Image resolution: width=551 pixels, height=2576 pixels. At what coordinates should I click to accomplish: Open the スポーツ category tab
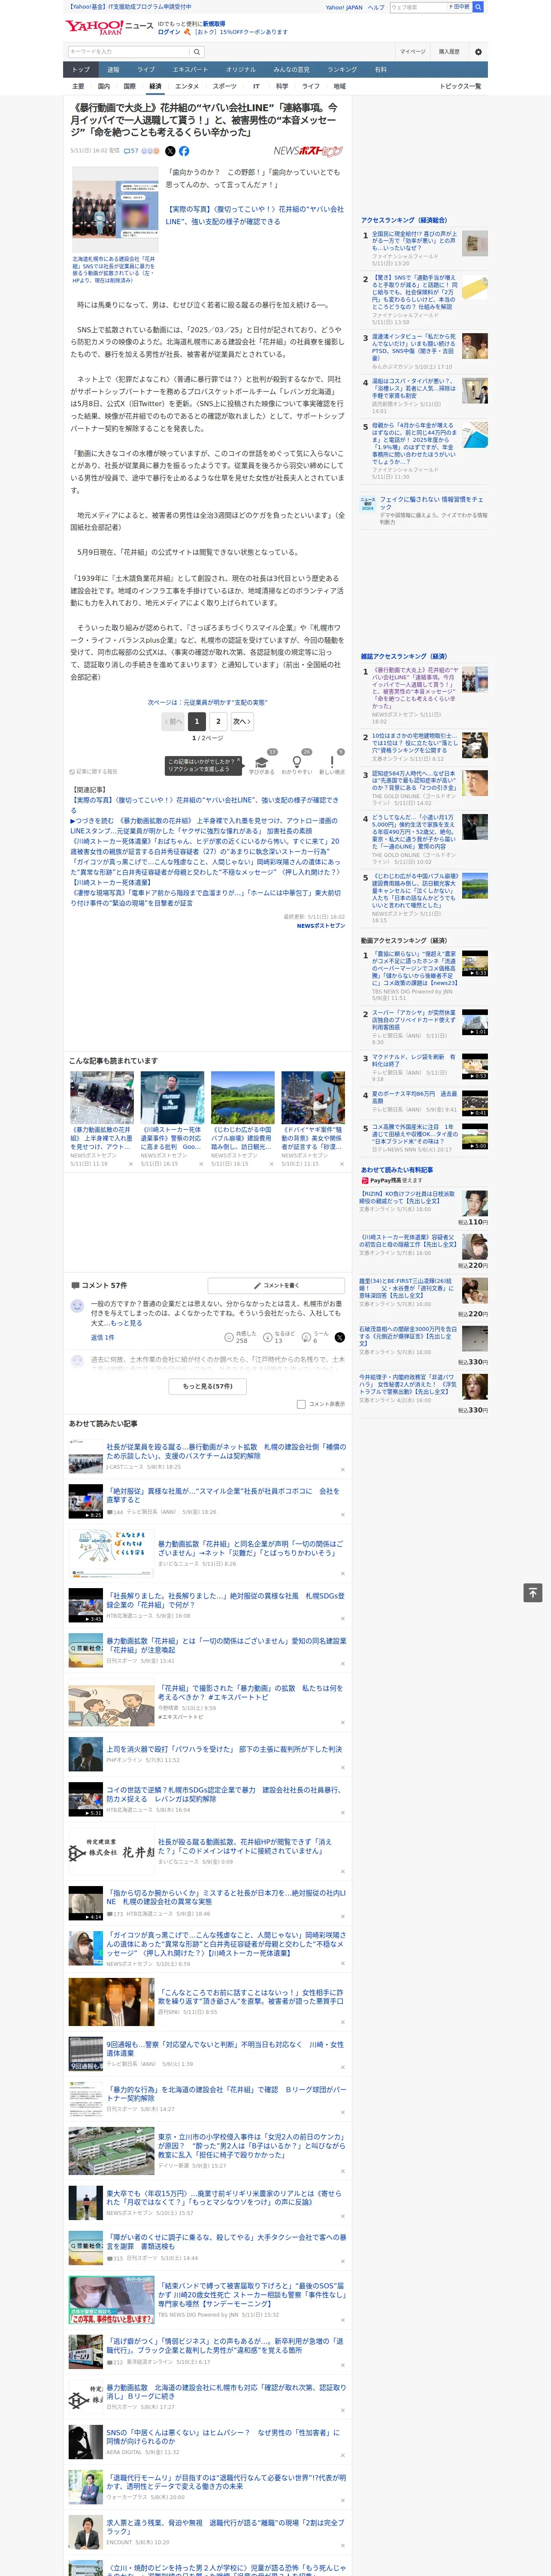click(x=225, y=86)
